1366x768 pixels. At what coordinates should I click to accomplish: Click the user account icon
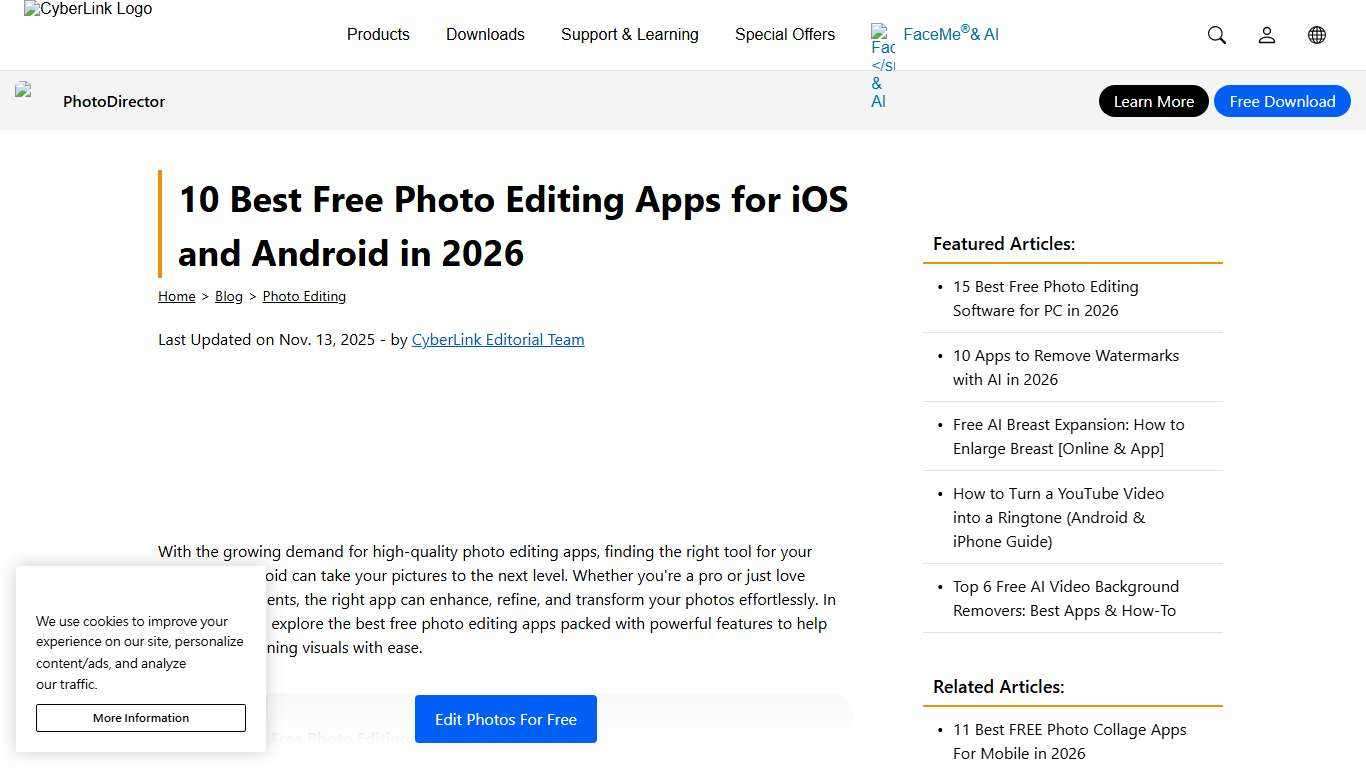coord(1266,35)
